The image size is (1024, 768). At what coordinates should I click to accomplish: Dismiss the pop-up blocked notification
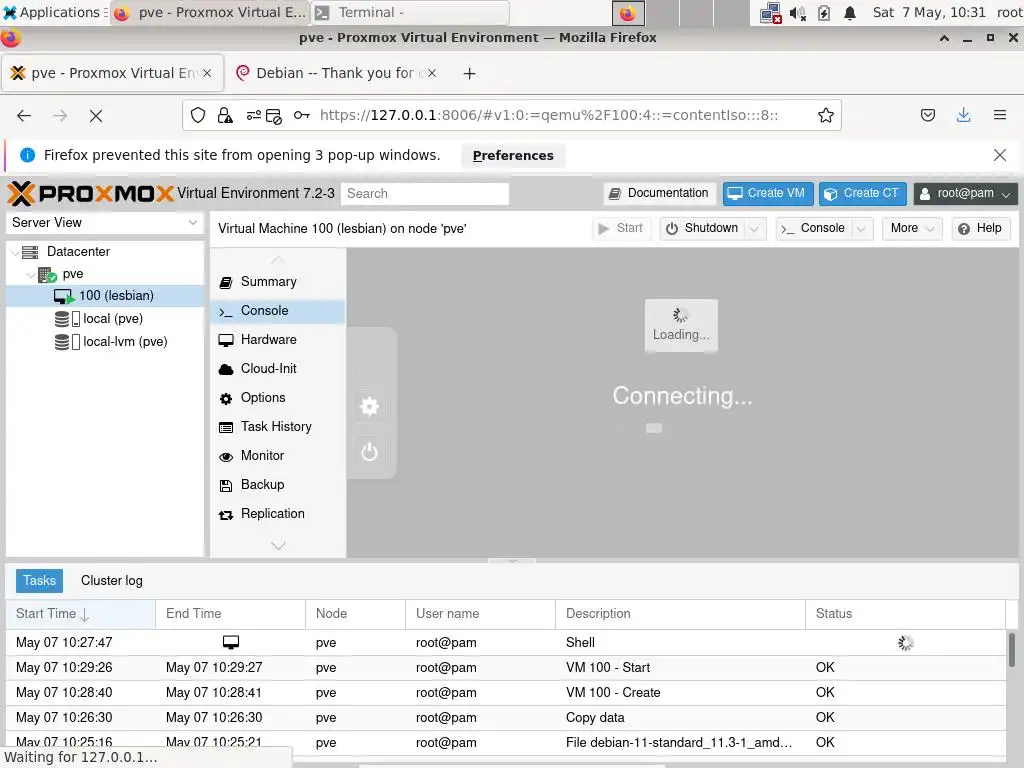click(x=1000, y=155)
